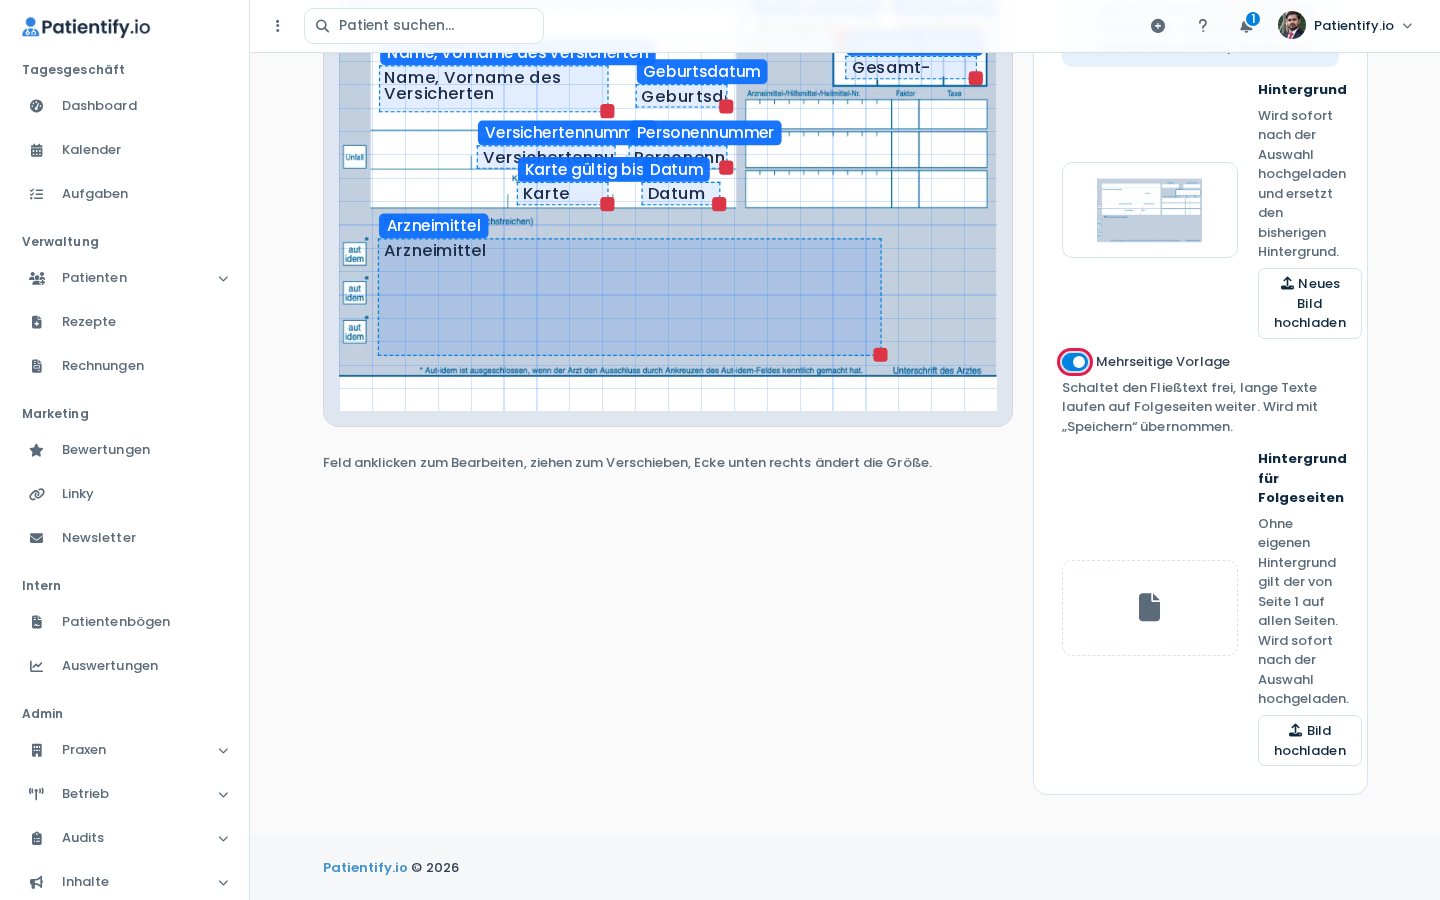Open the help question mark icon
Viewport: 1440px width, 900px height.
1203,26
